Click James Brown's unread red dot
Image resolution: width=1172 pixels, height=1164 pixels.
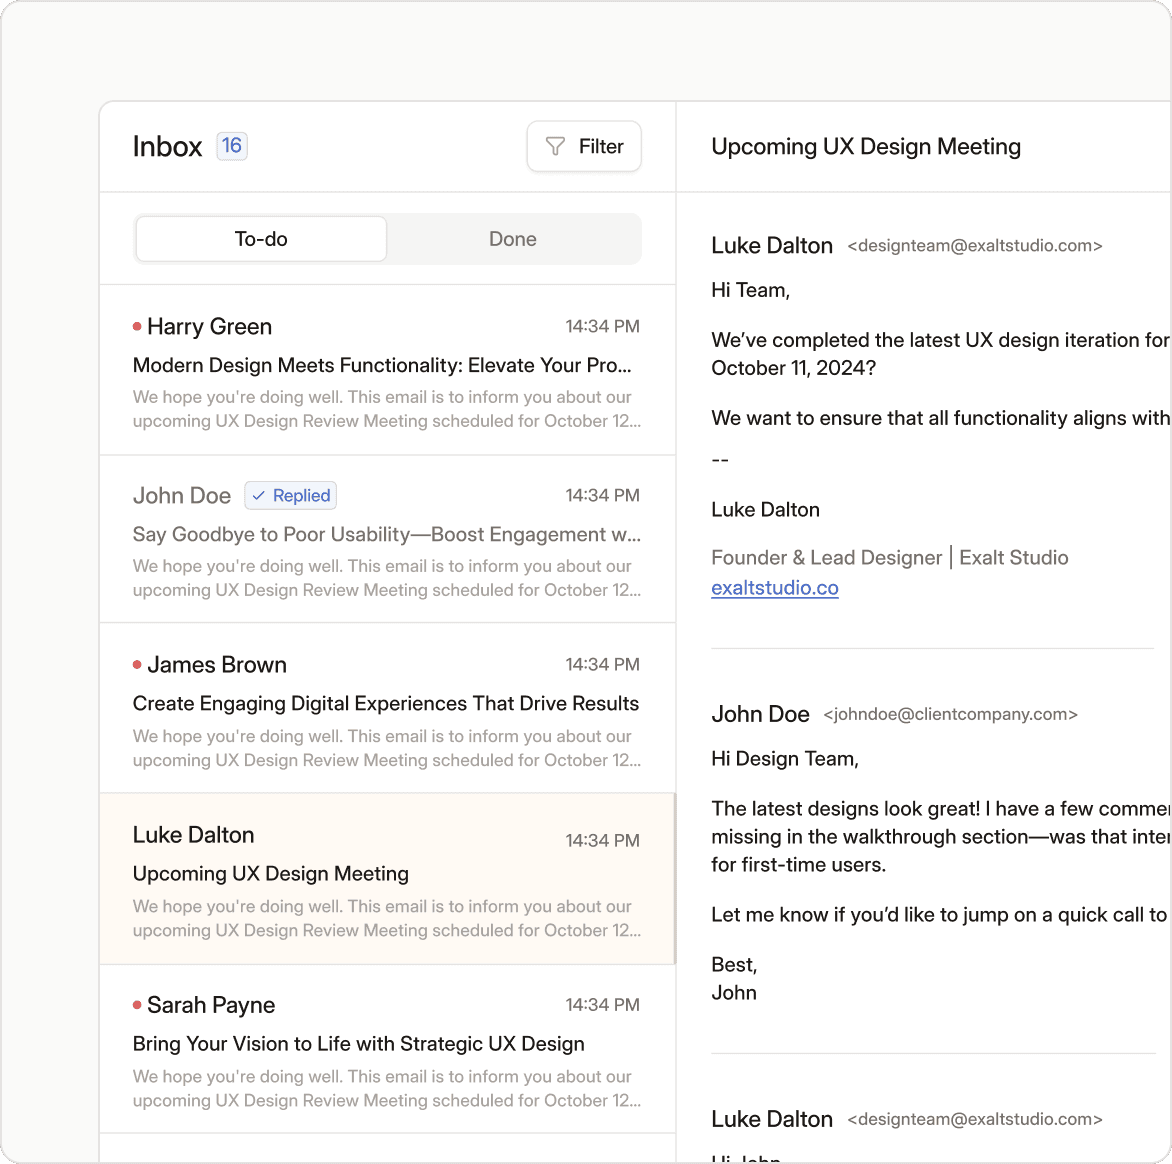pos(137,665)
